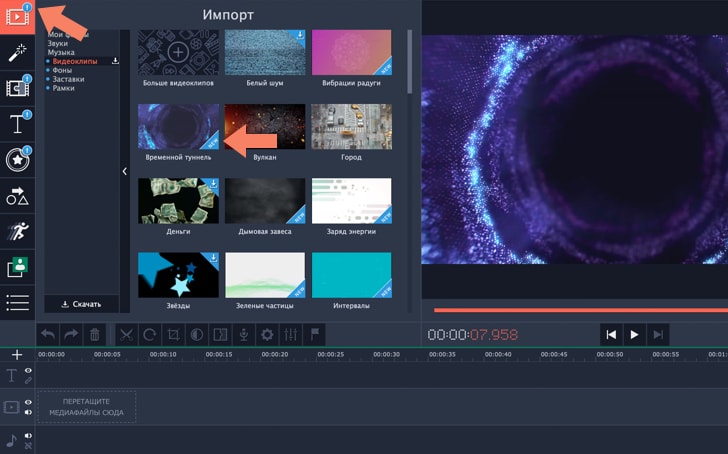Click the scissors Split tool

[126, 335]
